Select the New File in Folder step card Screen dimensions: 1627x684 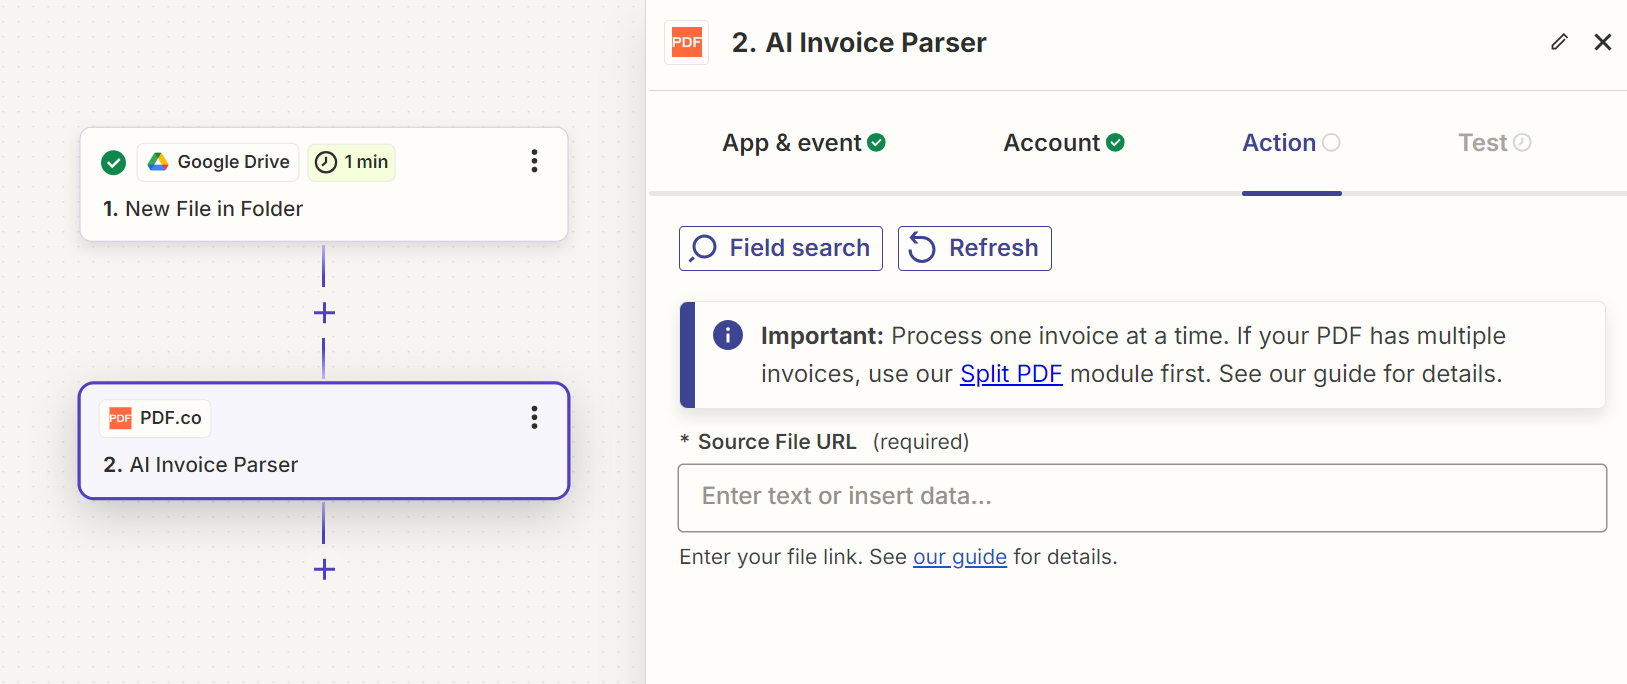(324, 184)
